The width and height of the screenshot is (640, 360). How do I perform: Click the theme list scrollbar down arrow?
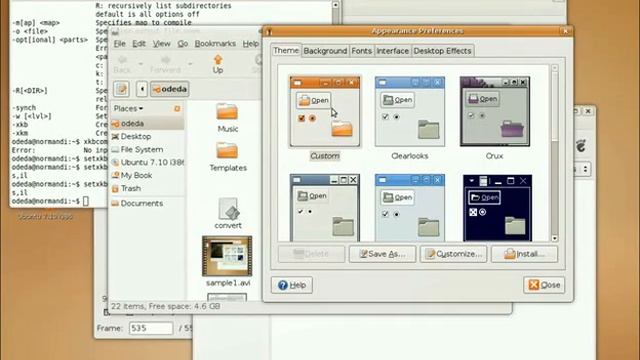[555, 238]
